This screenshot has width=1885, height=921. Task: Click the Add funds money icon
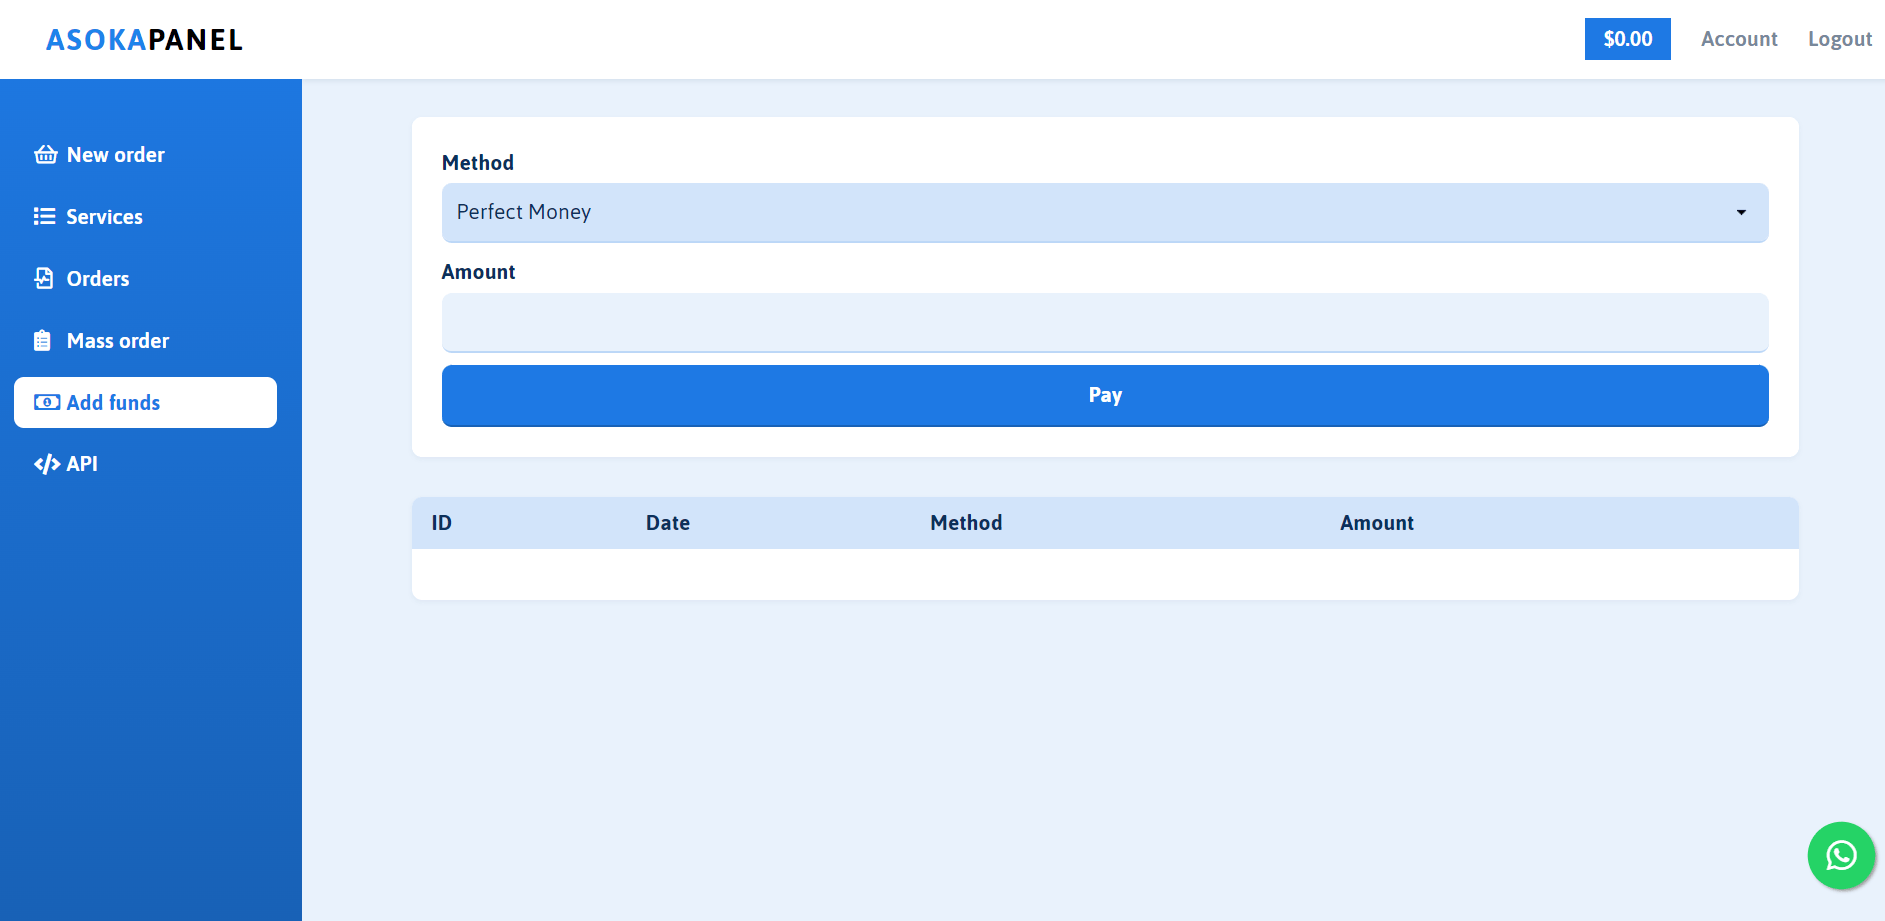click(46, 403)
